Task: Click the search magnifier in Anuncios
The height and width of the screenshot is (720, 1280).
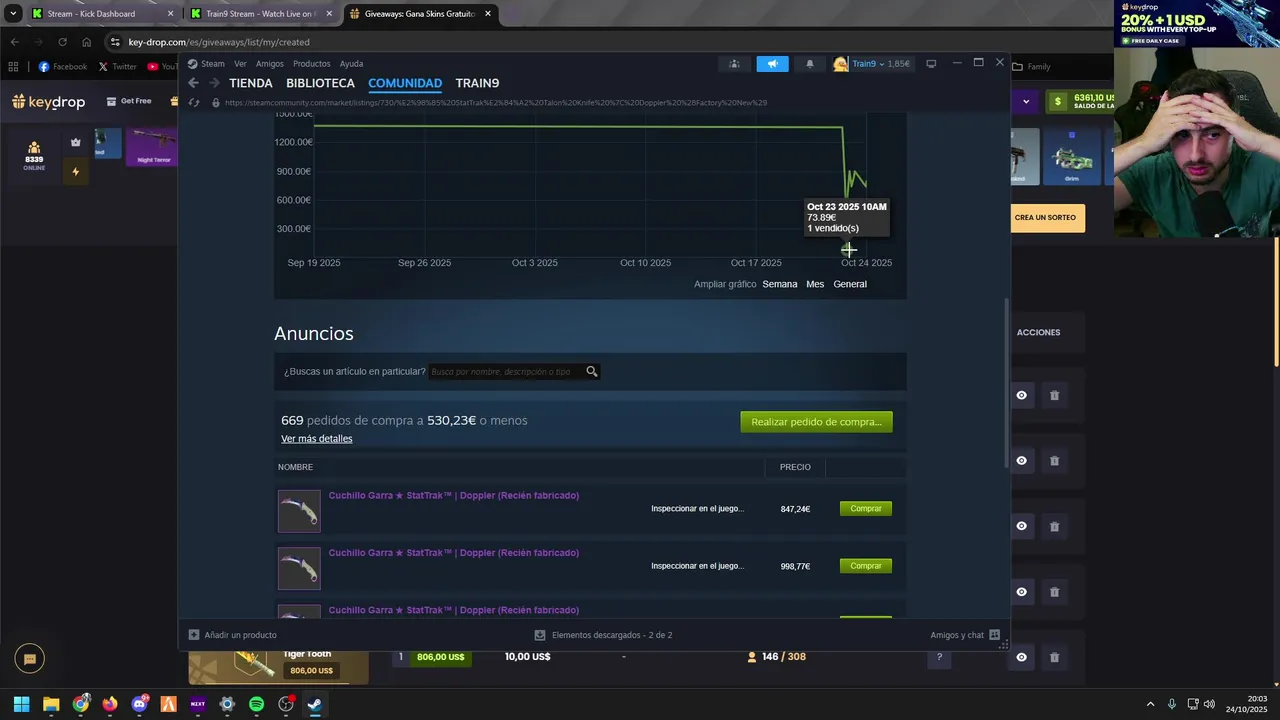Action: point(592,371)
